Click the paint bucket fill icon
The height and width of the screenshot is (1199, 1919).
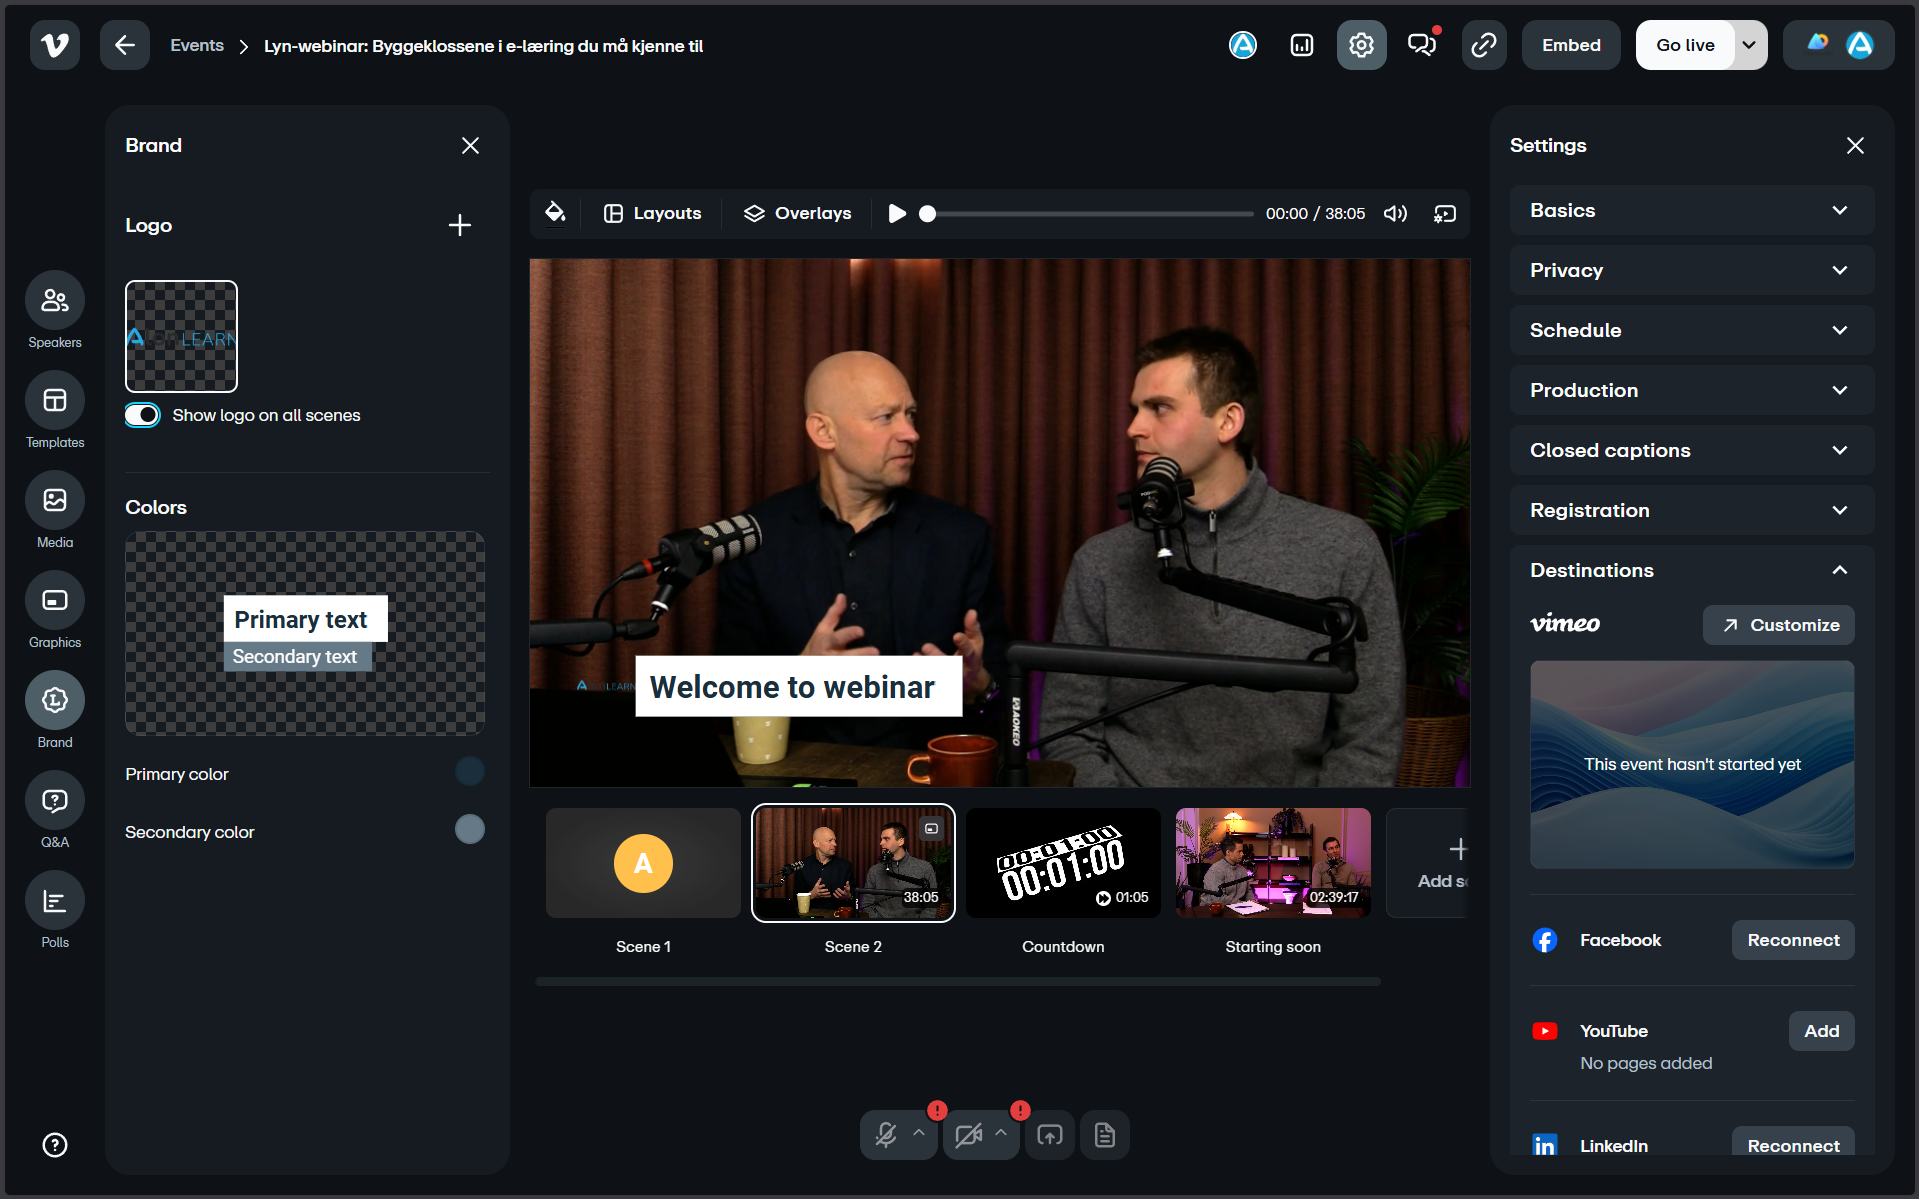tap(555, 213)
